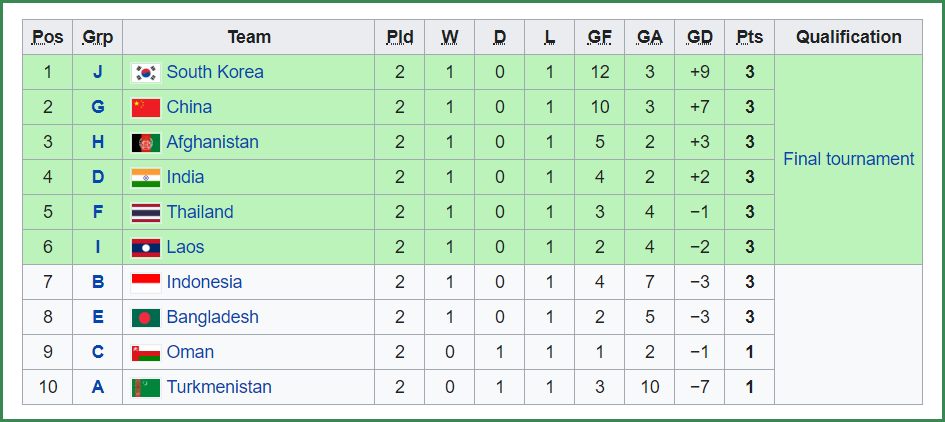
Task: Click the Laos flag icon
Action: 146,247
